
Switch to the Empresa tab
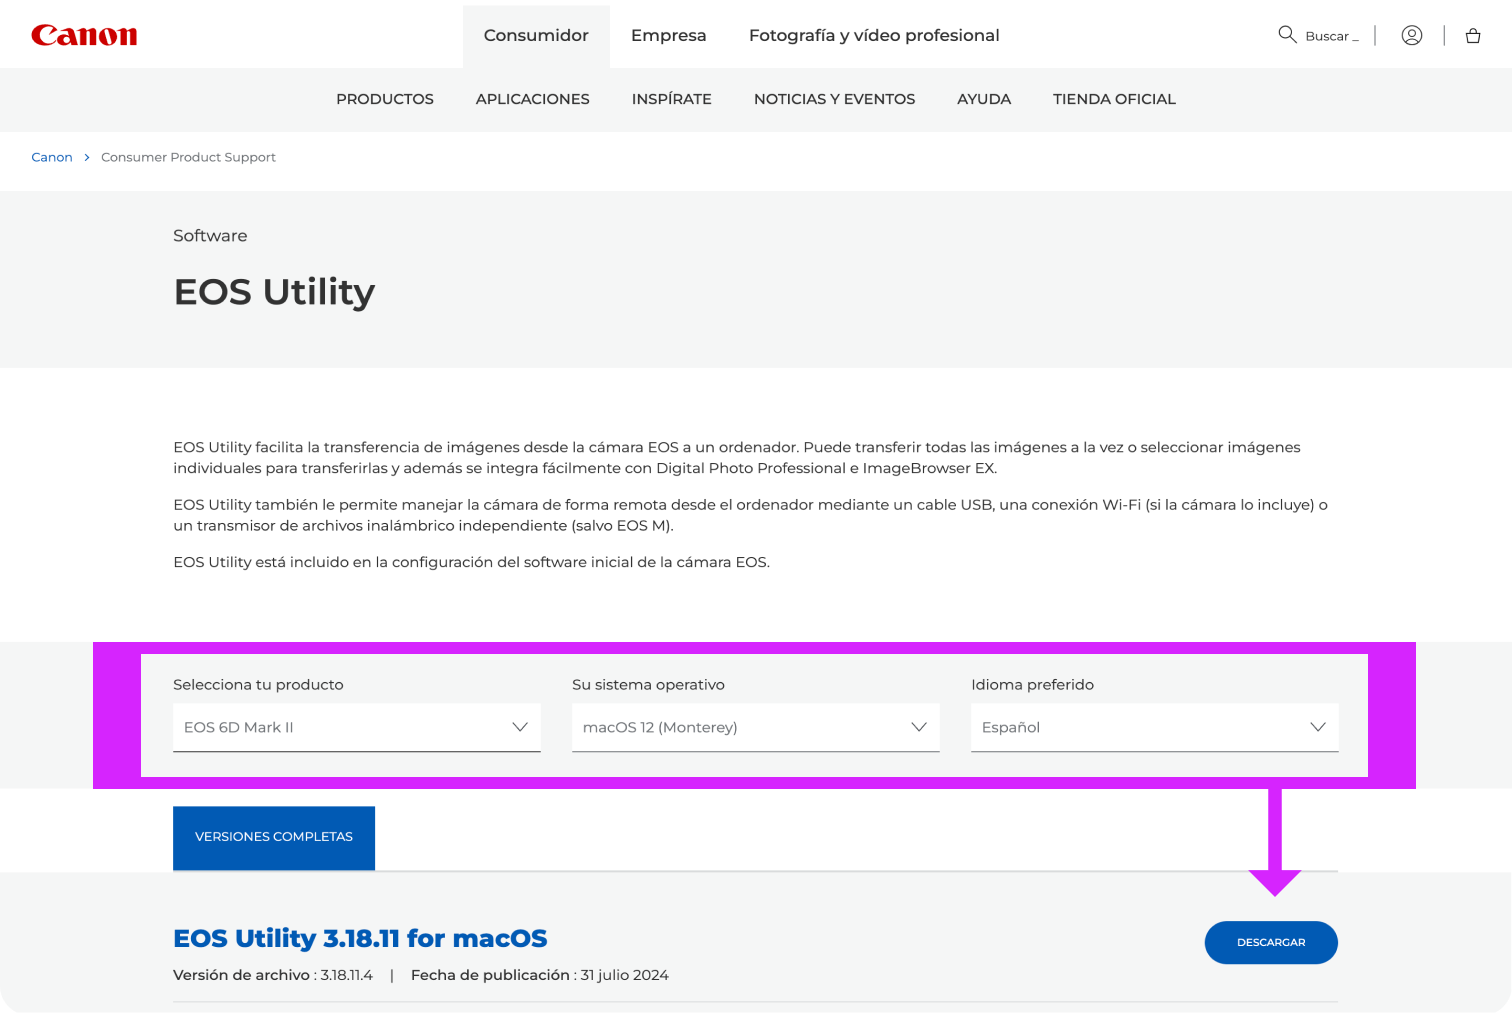(x=668, y=35)
